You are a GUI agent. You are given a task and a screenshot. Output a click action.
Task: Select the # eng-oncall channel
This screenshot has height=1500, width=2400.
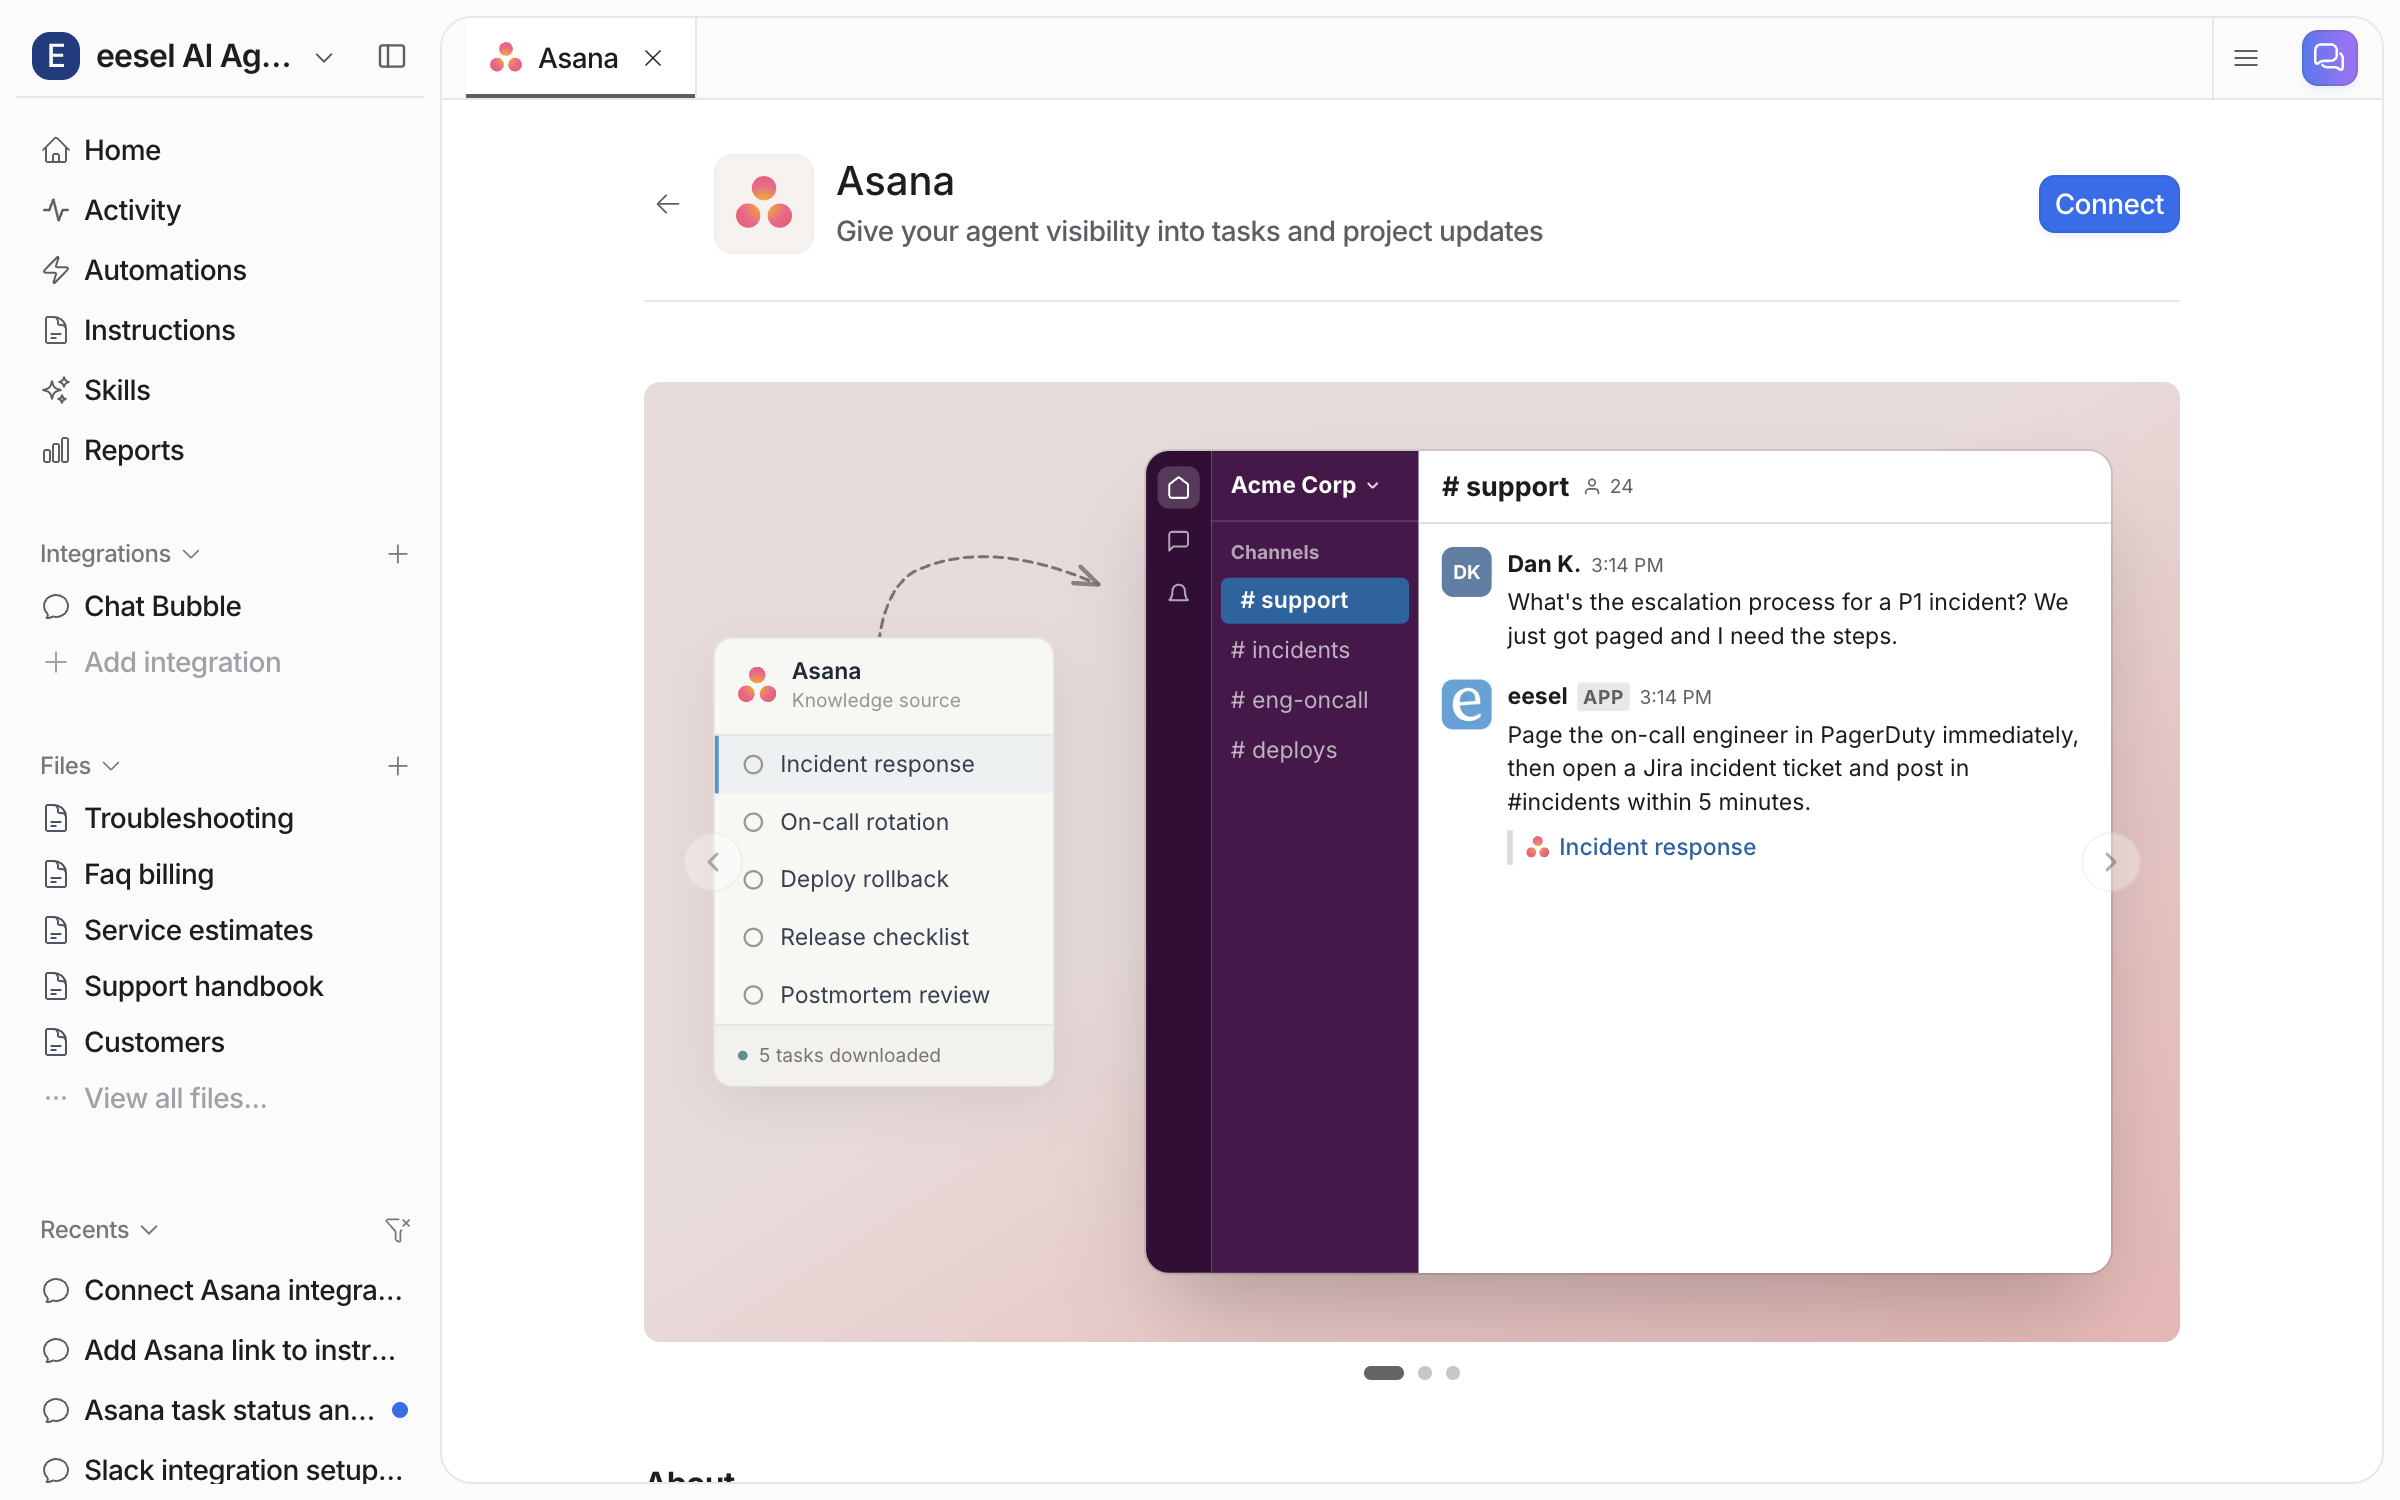coord(1299,700)
